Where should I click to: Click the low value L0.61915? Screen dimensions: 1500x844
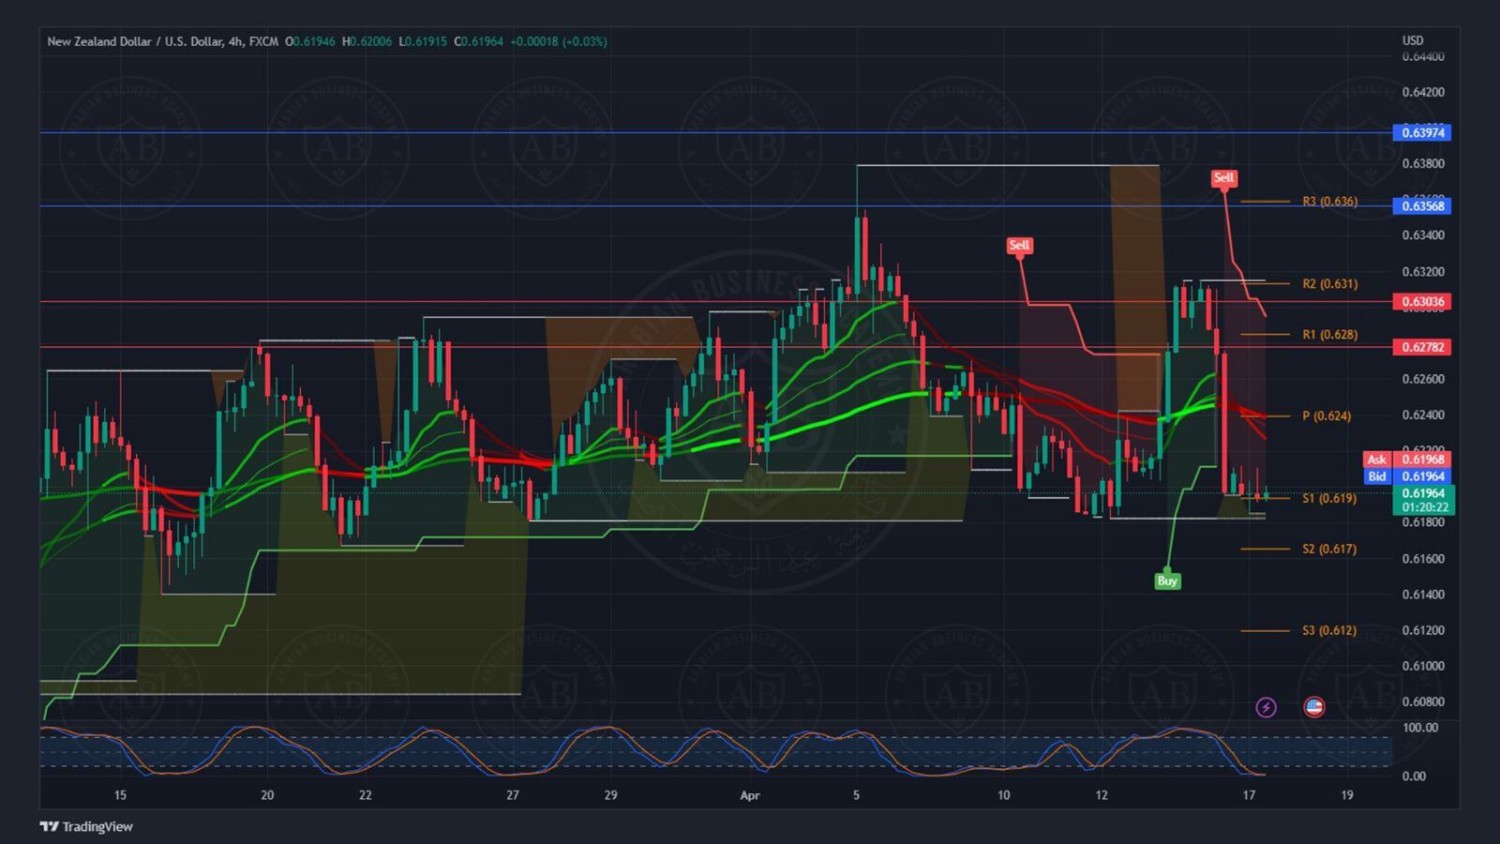(x=423, y=41)
